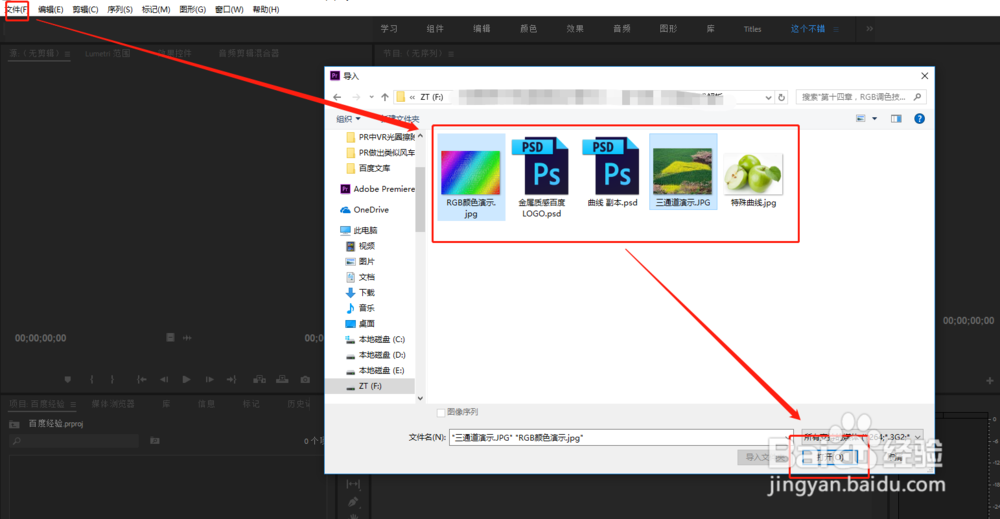Open the 百度文库 folder in sidebar
Screen dimensions: 1000x519
pyautogui.click(x=367, y=168)
